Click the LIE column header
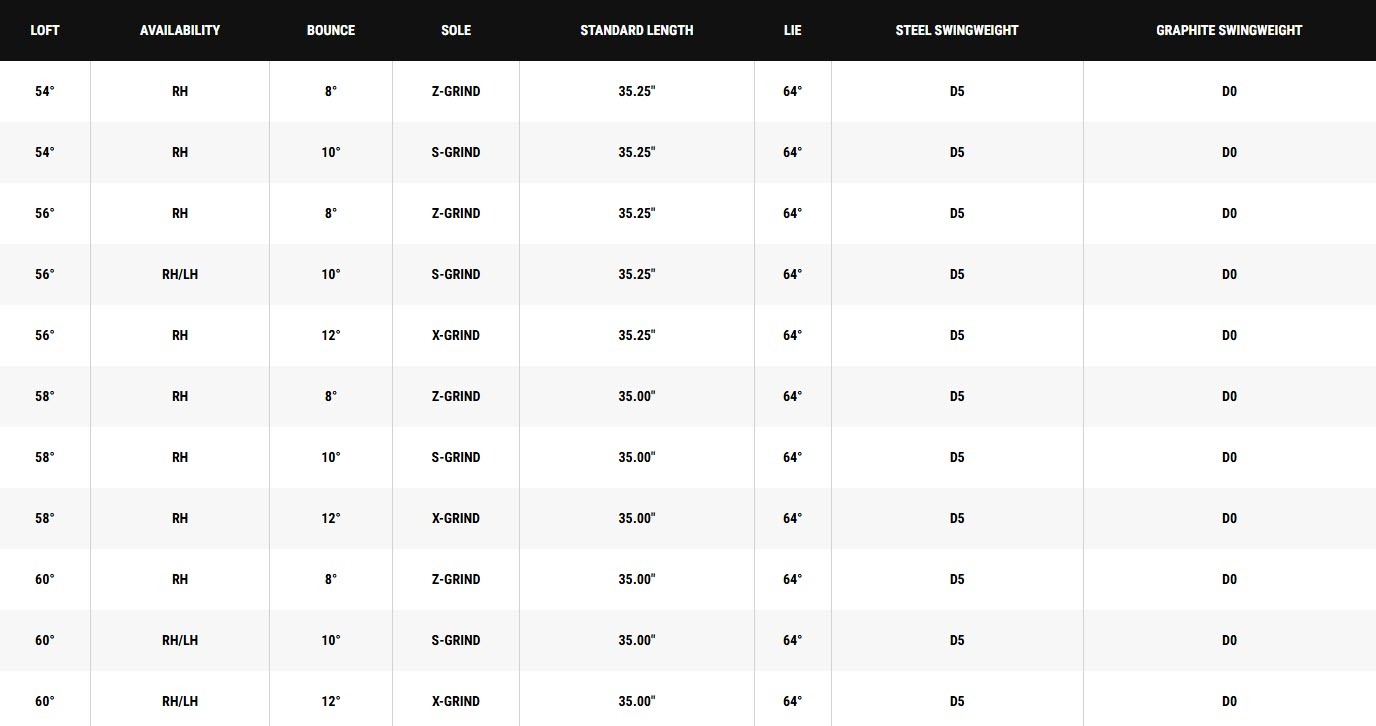 793,30
